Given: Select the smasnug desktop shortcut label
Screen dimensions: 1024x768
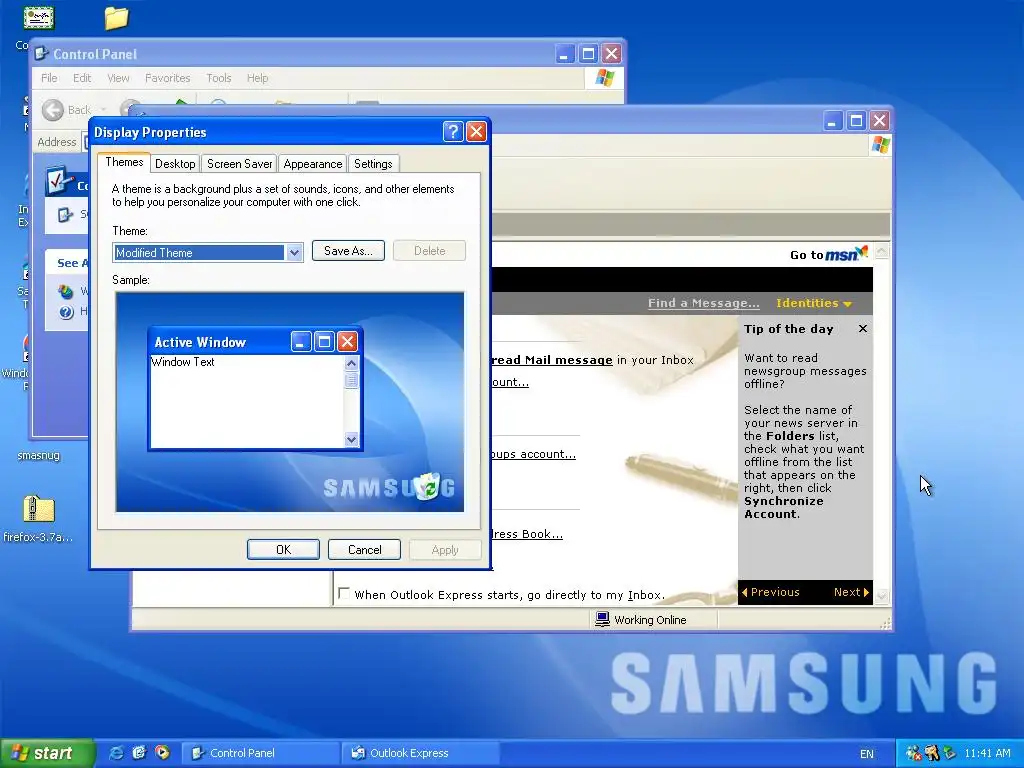Looking at the screenshot, I should coord(39,455).
